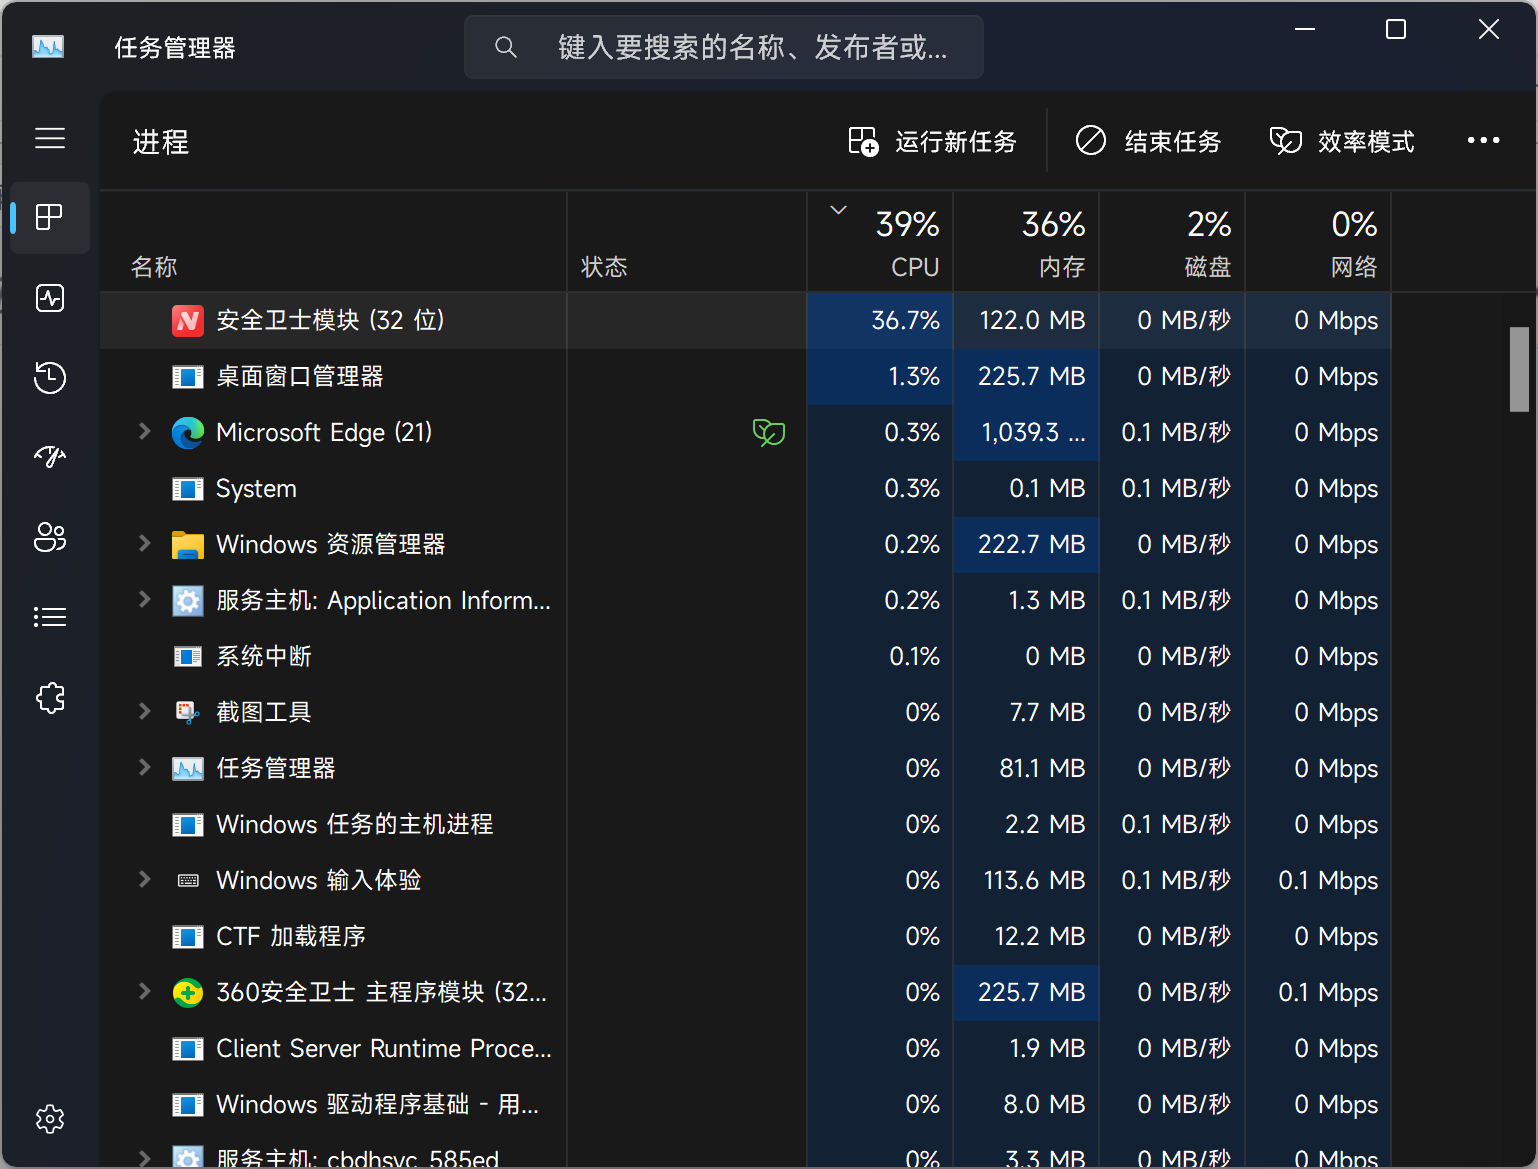Click the 任务管理器 process row icon

point(188,768)
